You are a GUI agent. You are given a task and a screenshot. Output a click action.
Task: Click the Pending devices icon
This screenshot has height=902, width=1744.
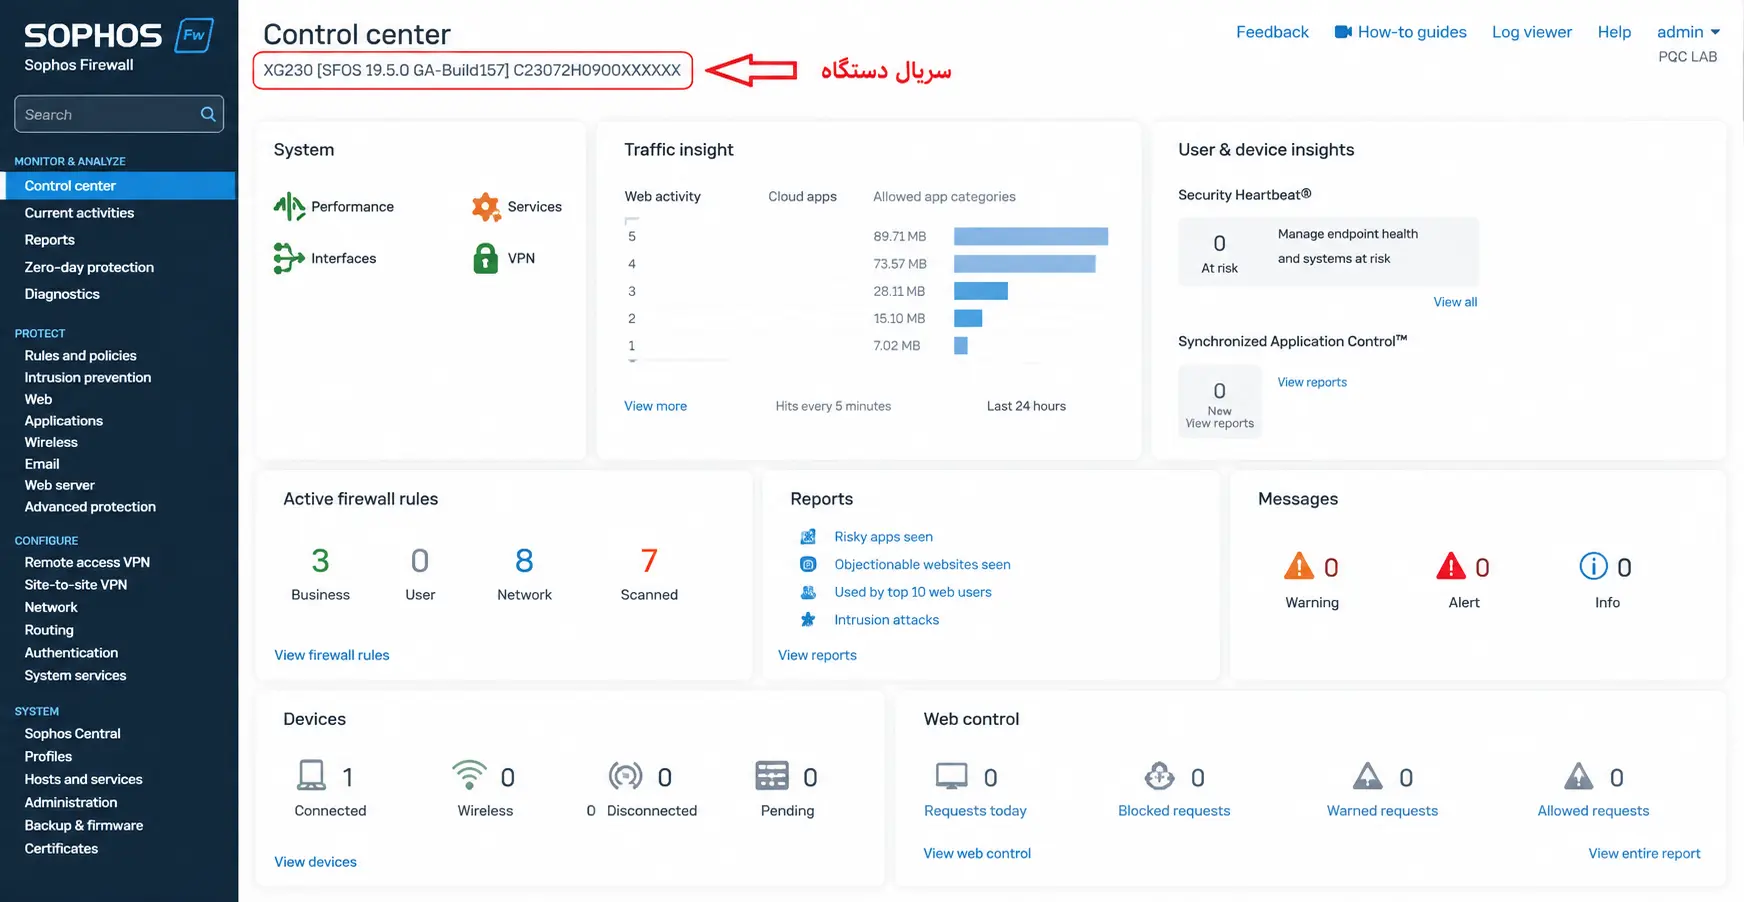coord(772,776)
